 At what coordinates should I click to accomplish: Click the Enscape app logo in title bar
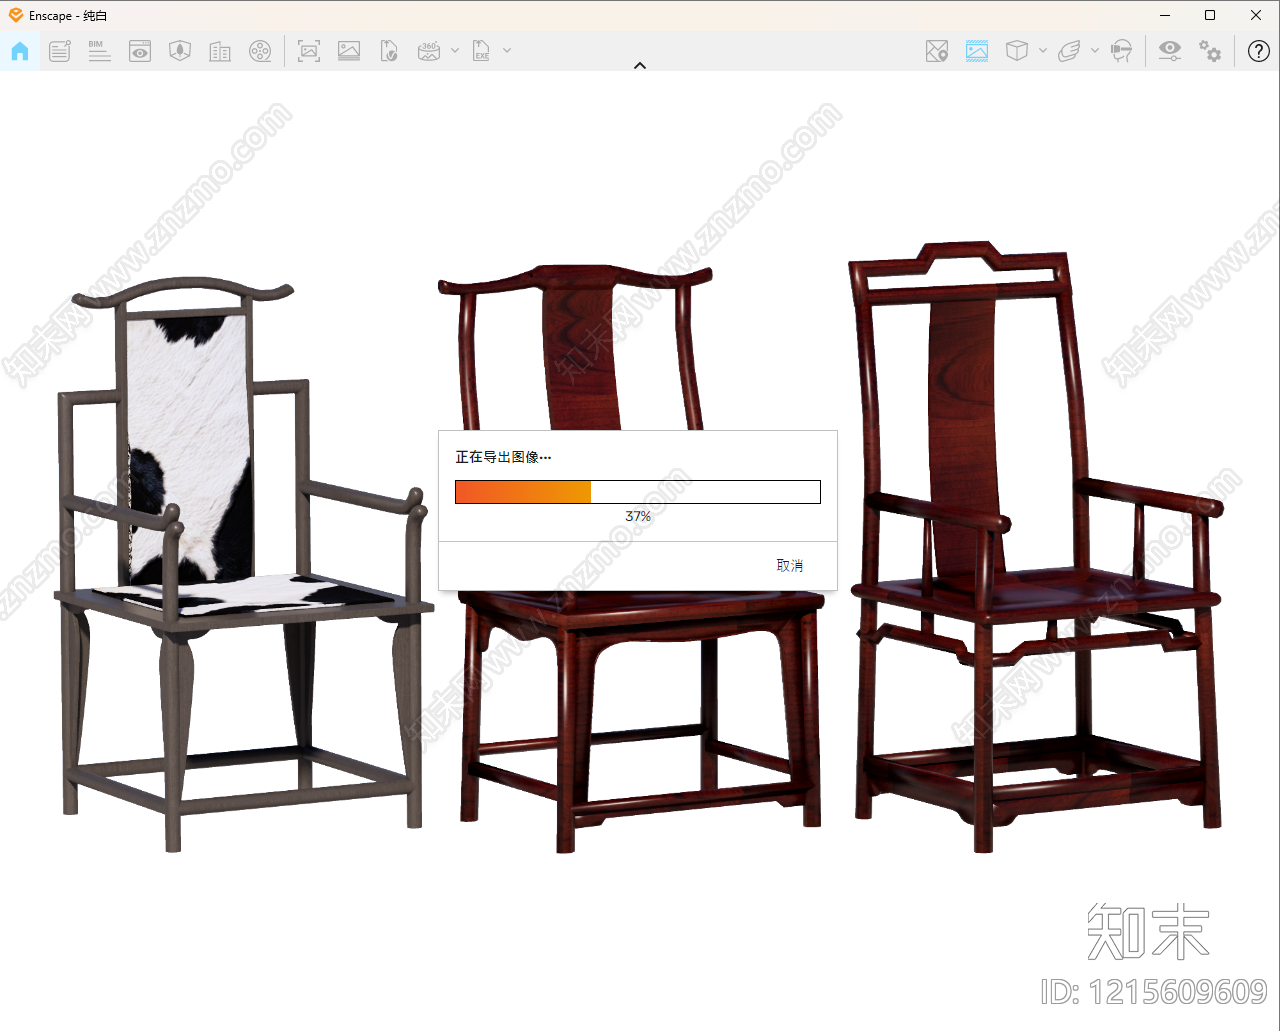pyautogui.click(x=15, y=15)
